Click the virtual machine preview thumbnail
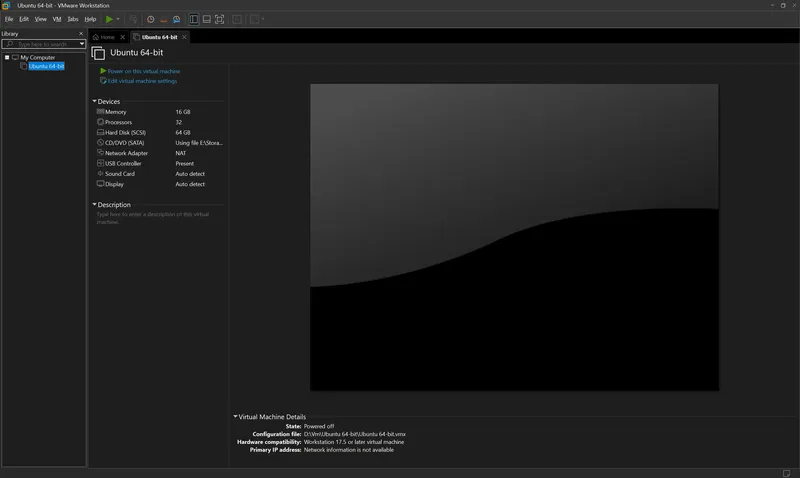This screenshot has width=800, height=478. [x=514, y=237]
